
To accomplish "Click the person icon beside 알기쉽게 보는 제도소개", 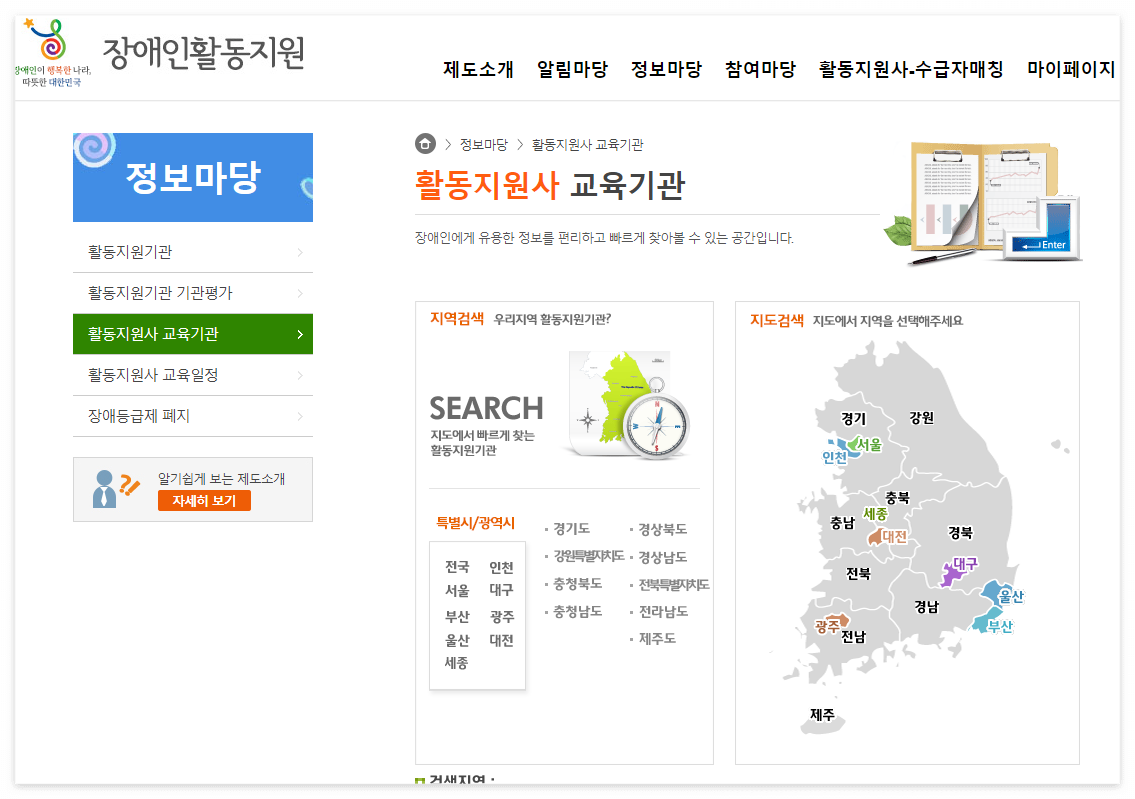I will click(116, 484).
